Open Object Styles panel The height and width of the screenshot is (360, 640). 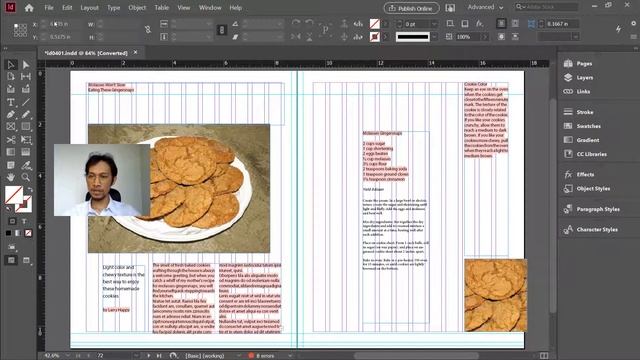tap(593, 189)
